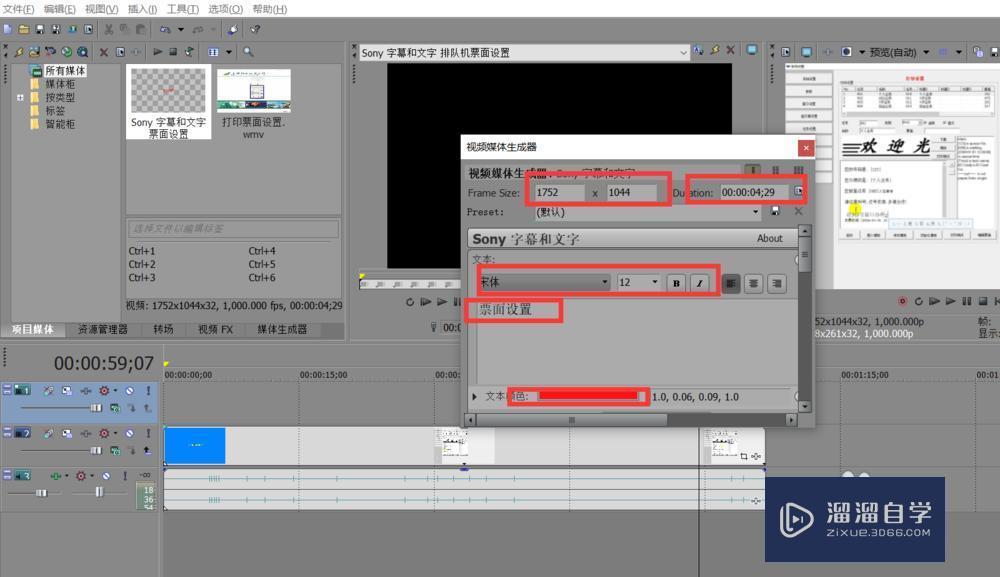Start media preview in project media toolbar
Viewport: 1000px width, 577px height.
pos(158,52)
